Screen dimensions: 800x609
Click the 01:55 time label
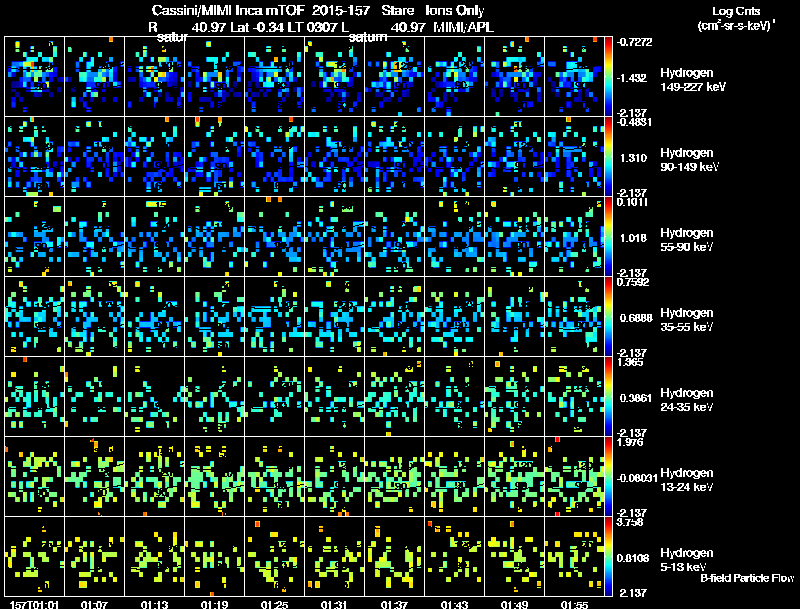574,605
